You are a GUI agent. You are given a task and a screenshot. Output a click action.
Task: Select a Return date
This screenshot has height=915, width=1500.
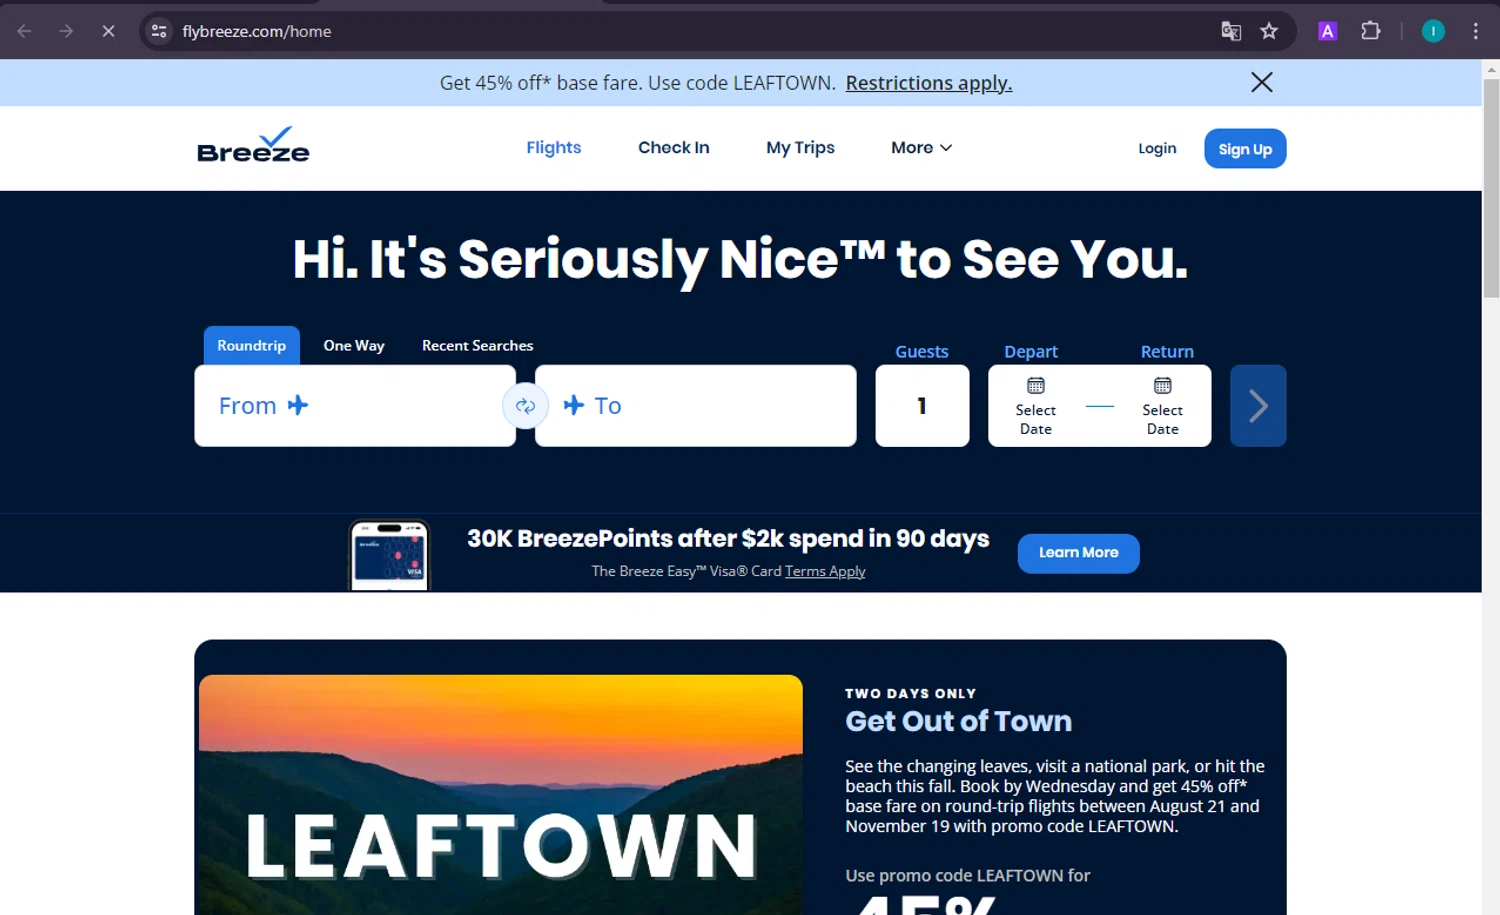(1162, 419)
